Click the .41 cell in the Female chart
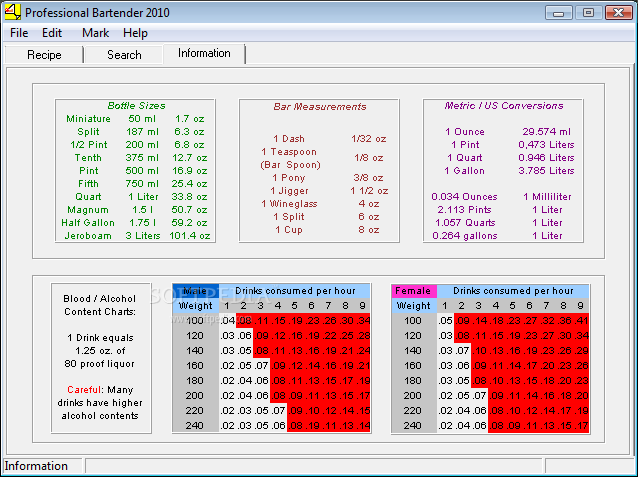This screenshot has width=638, height=477. click(581, 321)
